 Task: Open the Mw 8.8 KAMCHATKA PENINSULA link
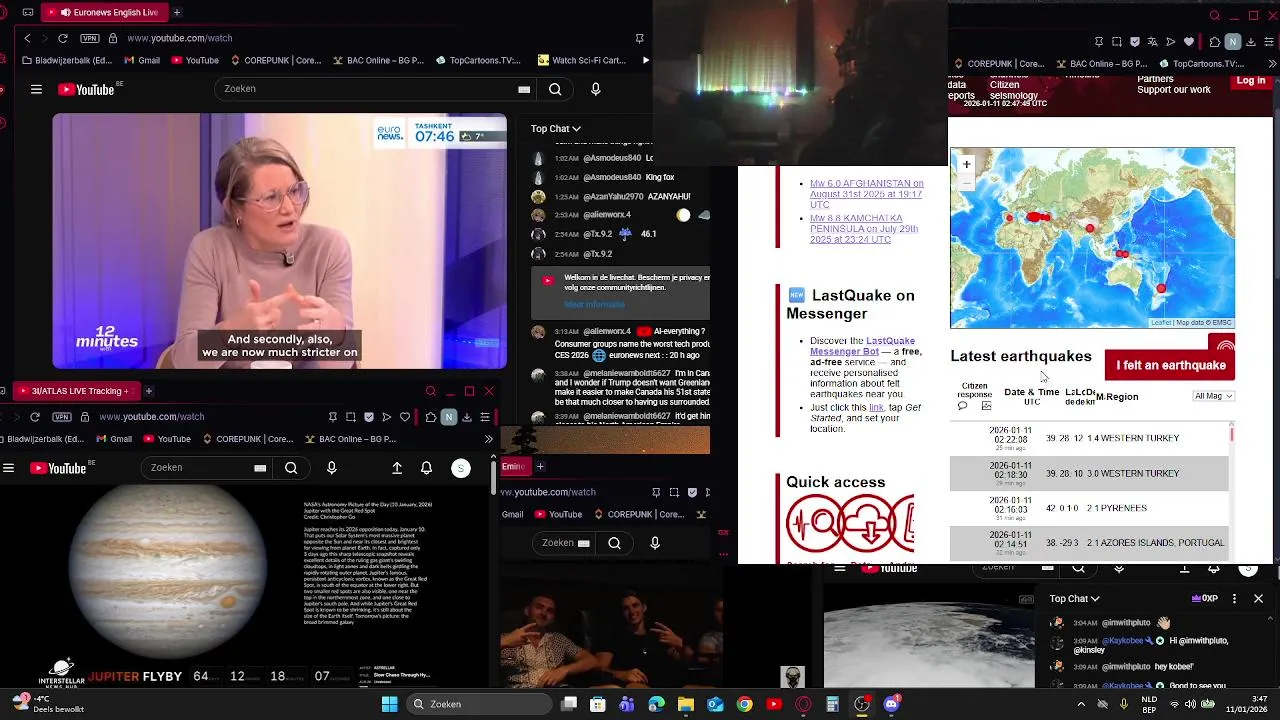864,229
